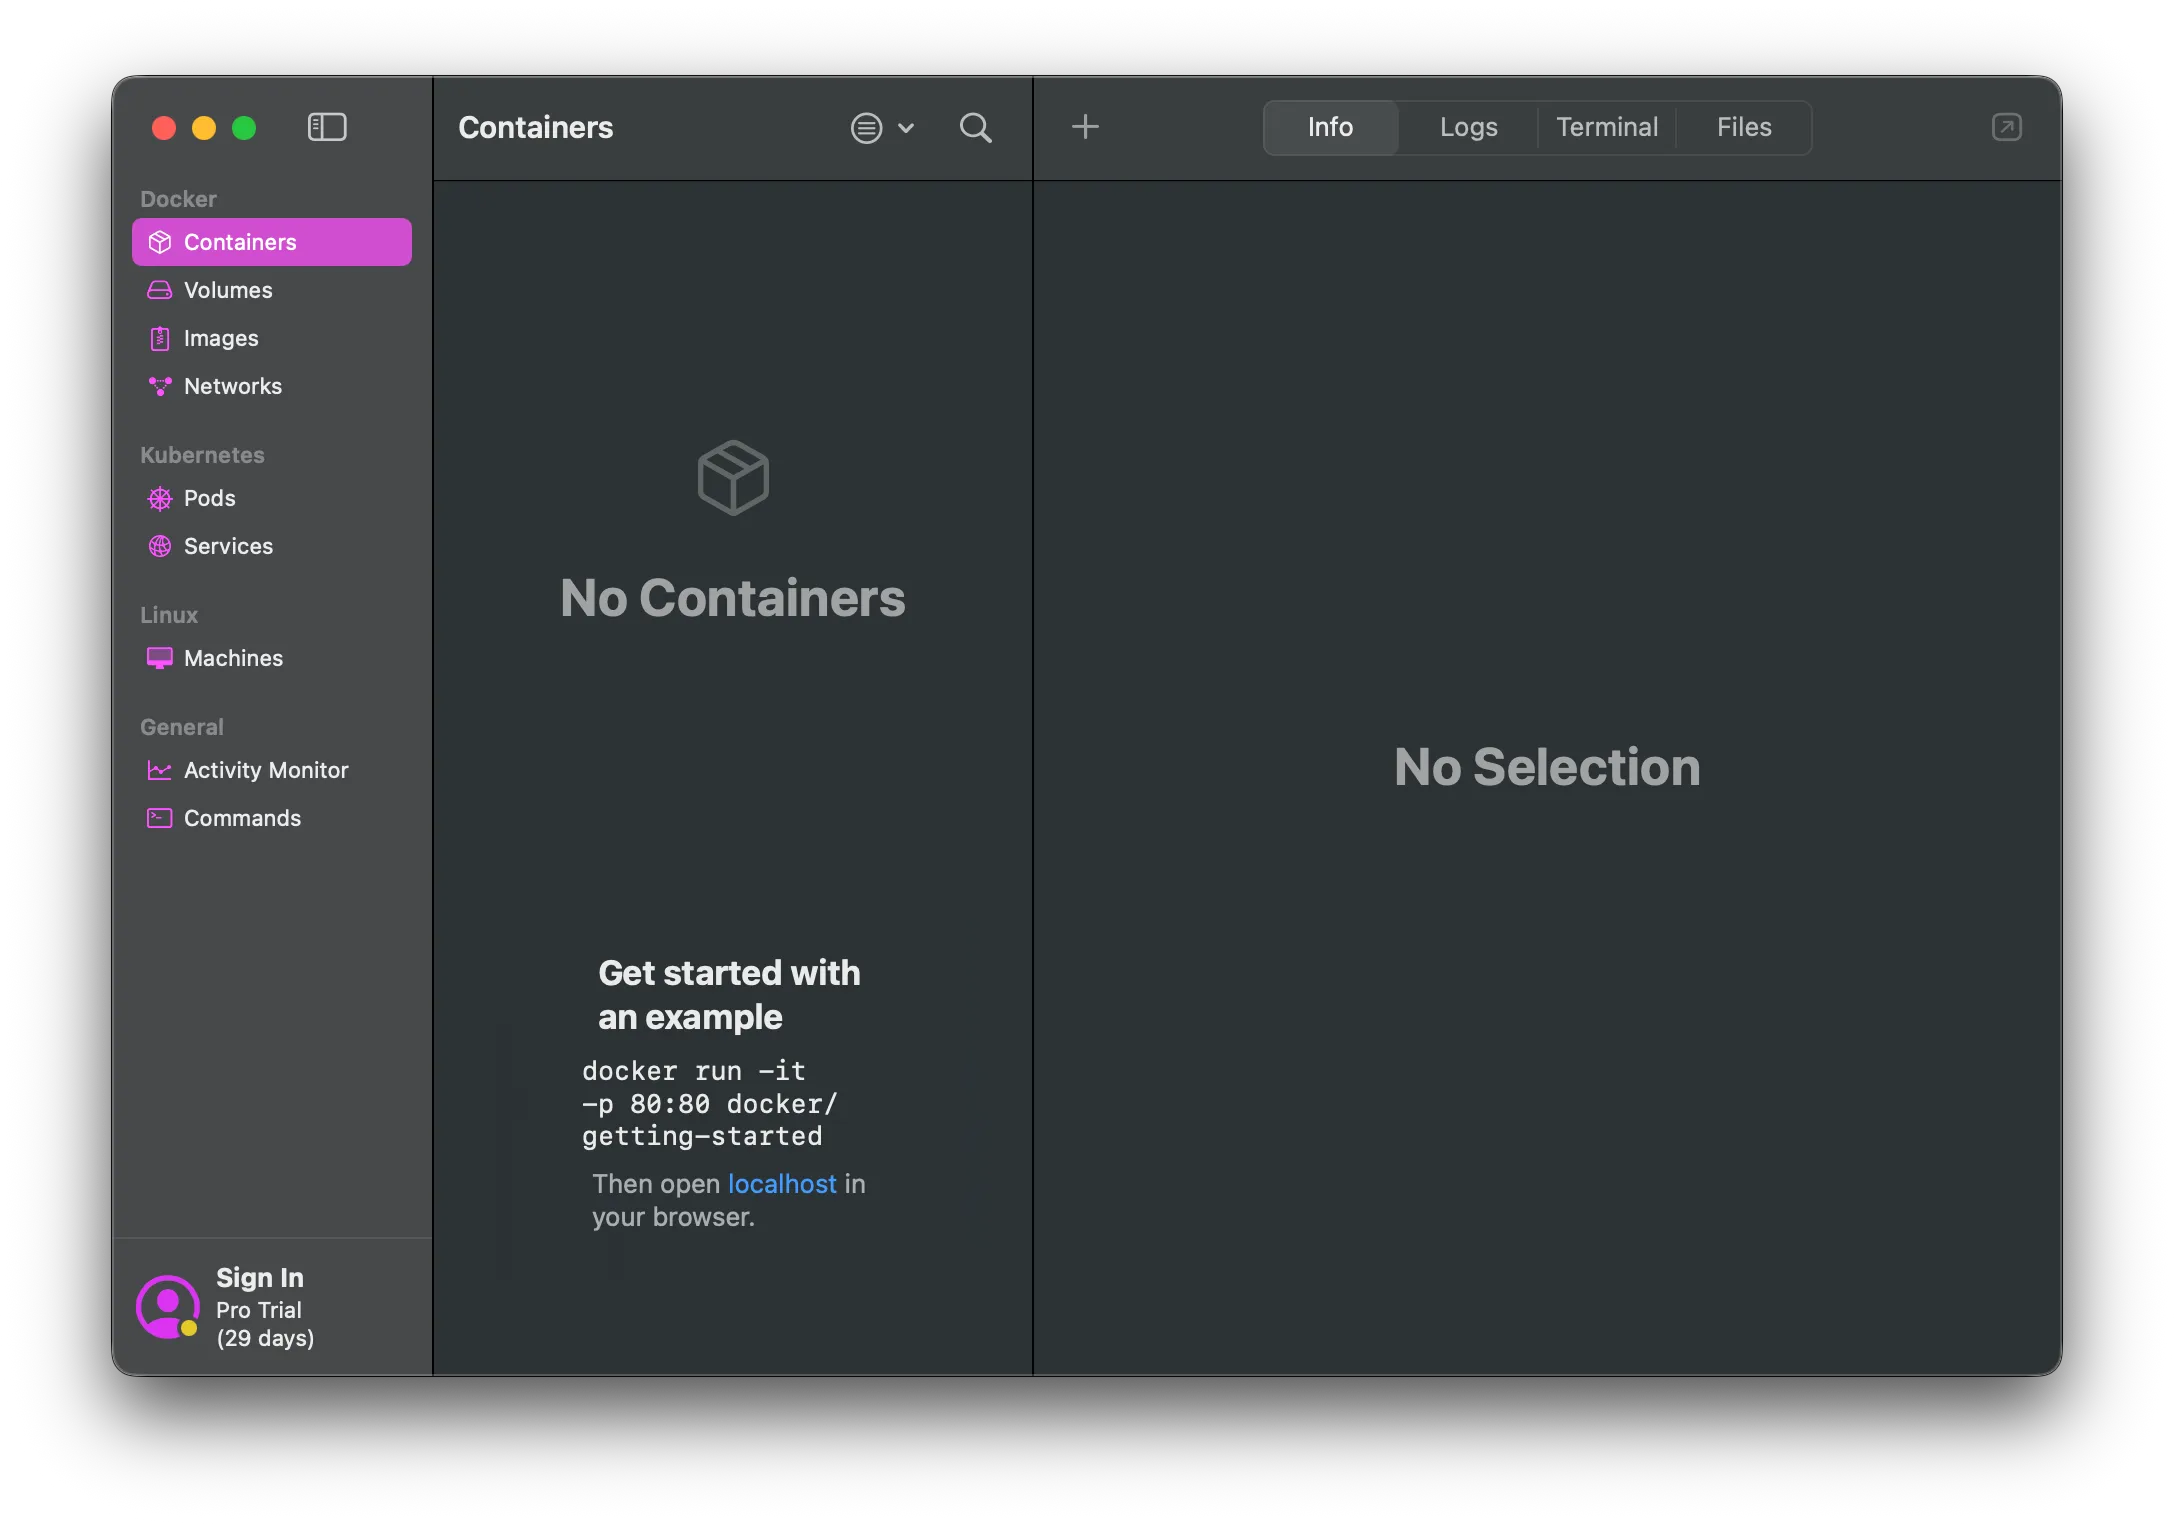The height and width of the screenshot is (1524, 2174).
Task: Open in new window icon
Action: (x=2006, y=127)
